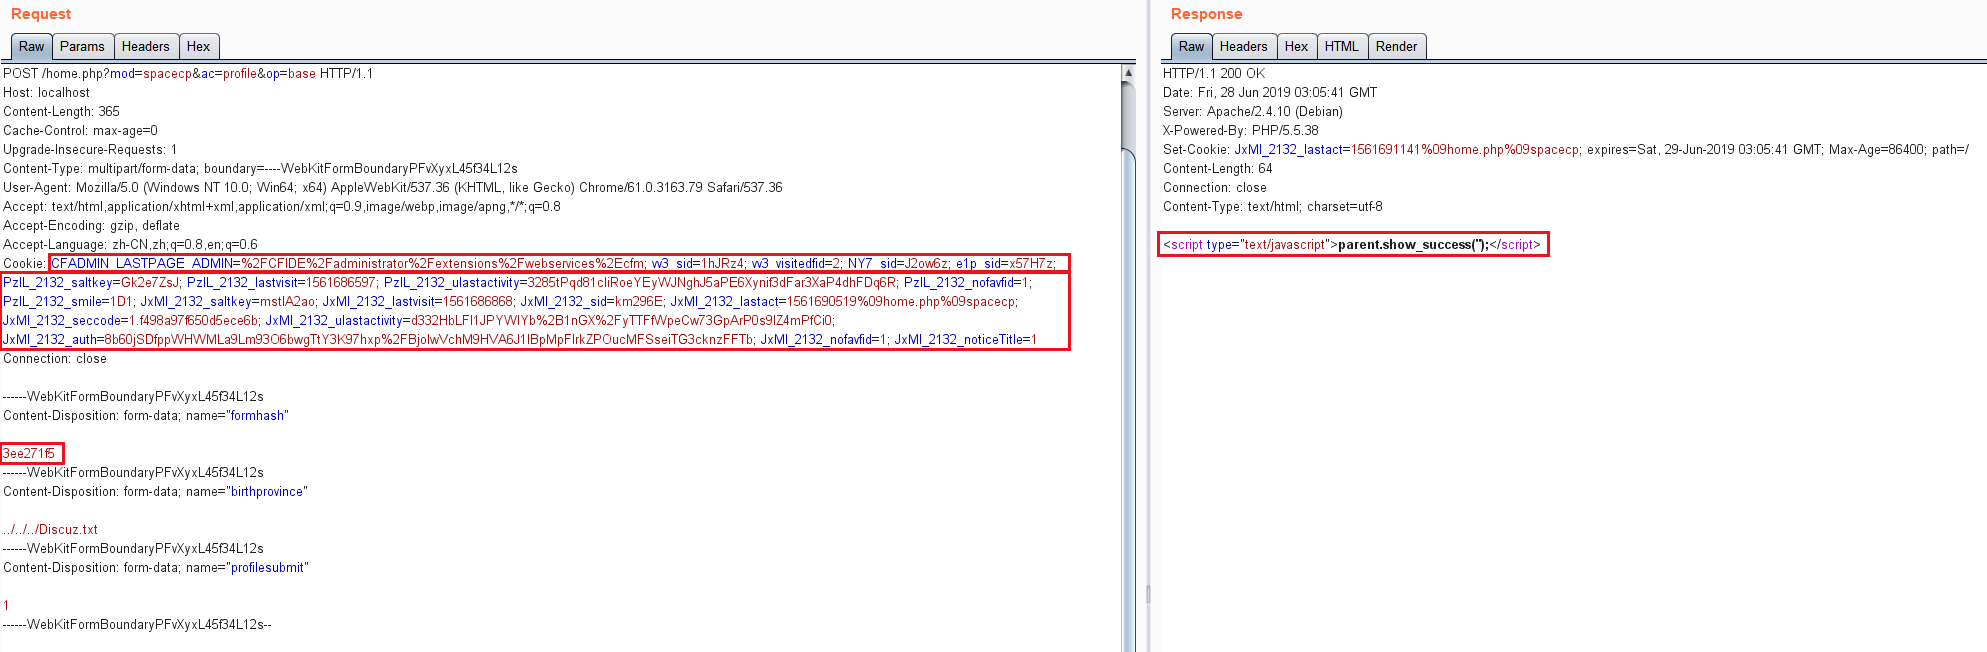Screen dimensions: 1987x652
Task: Click the 'Request' panel heading
Action: (x=41, y=14)
